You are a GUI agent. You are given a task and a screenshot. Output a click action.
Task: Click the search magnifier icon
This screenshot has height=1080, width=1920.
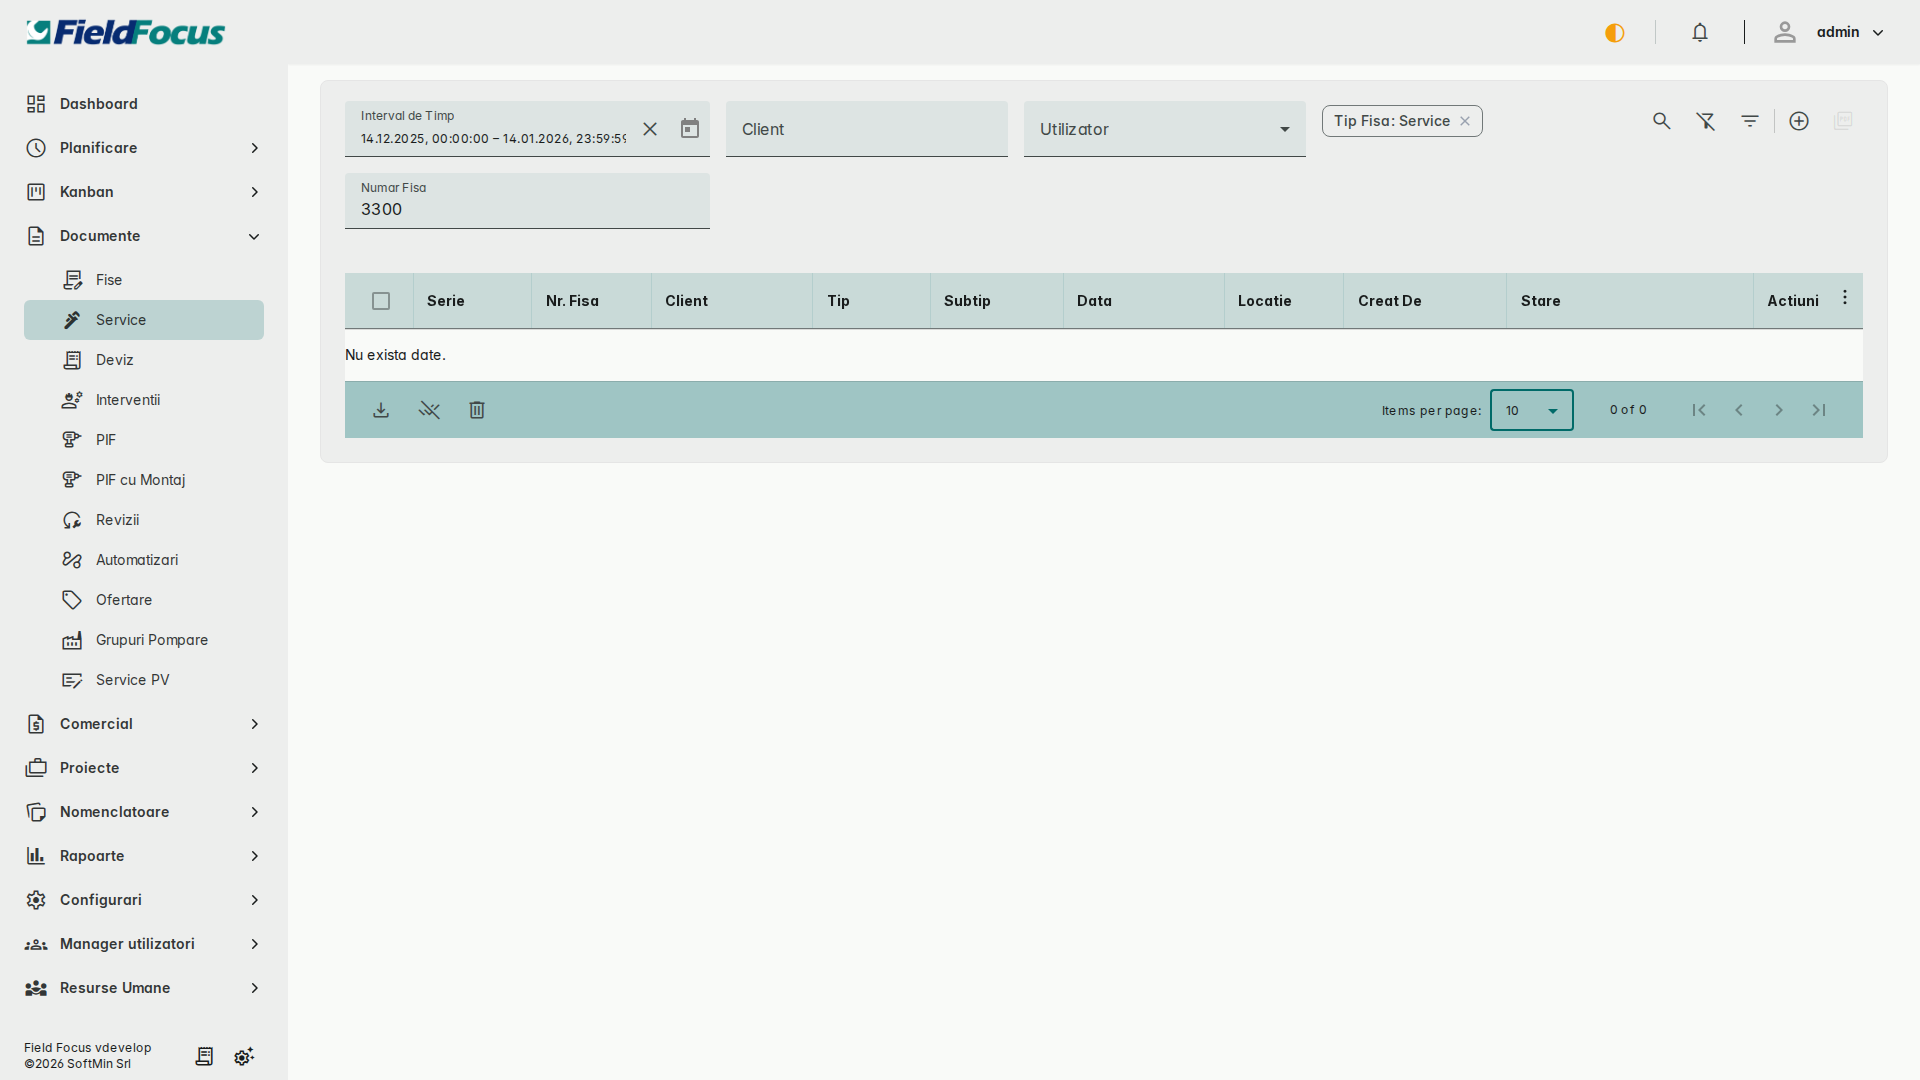click(x=1661, y=121)
